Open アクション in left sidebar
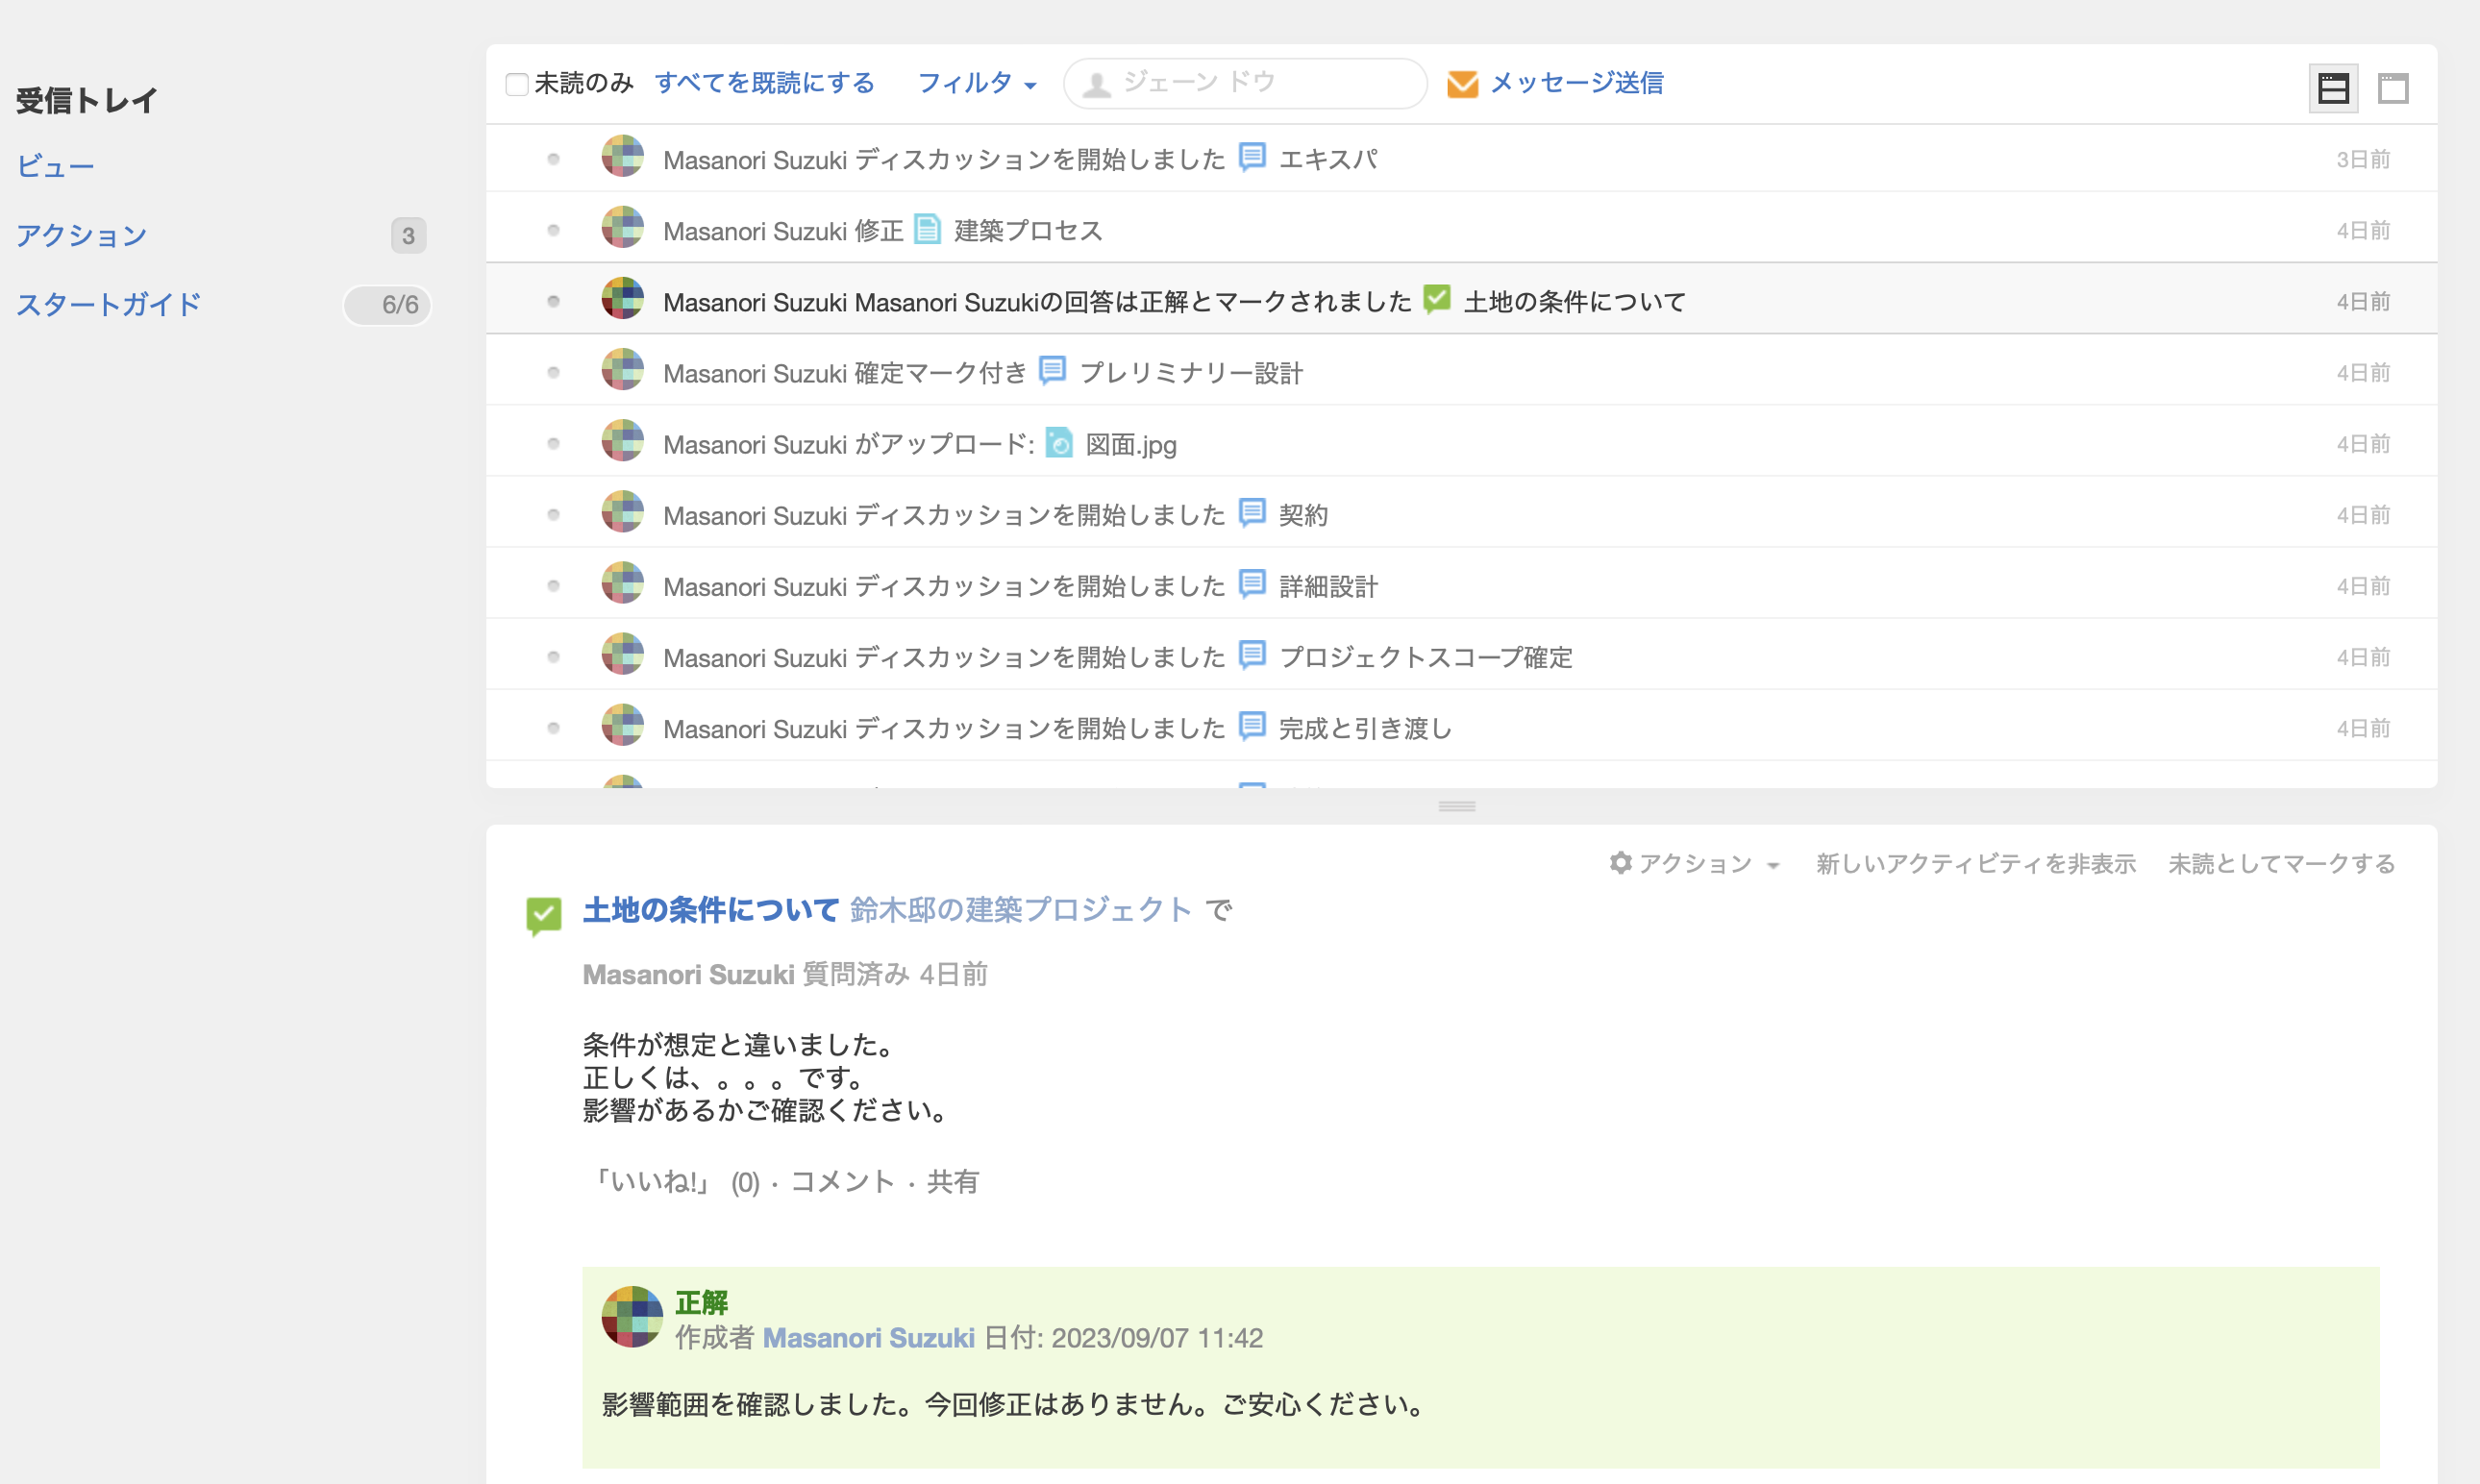2480x1484 pixels. click(x=82, y=235)
